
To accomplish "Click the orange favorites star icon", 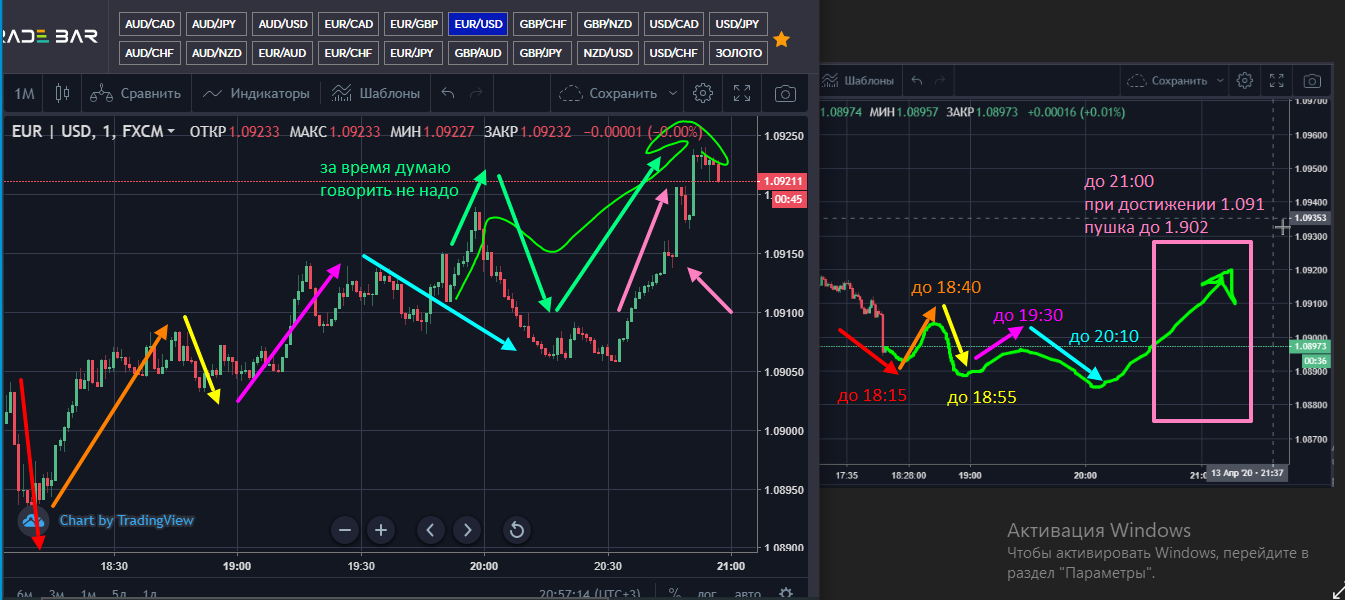I will [782, 39].
